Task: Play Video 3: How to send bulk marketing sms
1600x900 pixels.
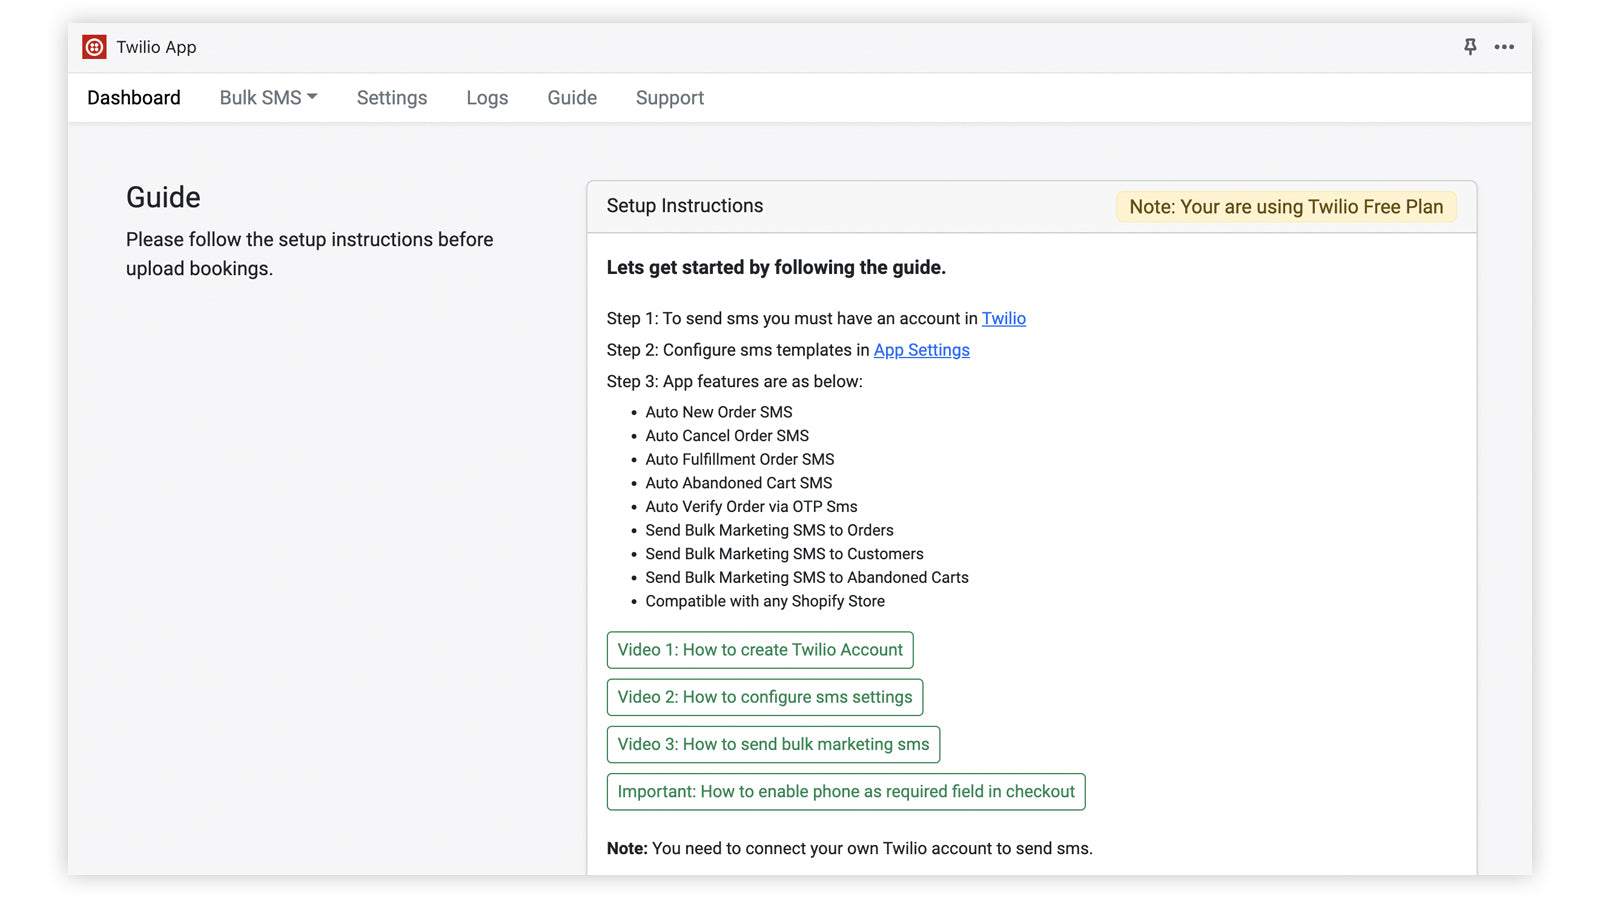Action: click(773, 744)
